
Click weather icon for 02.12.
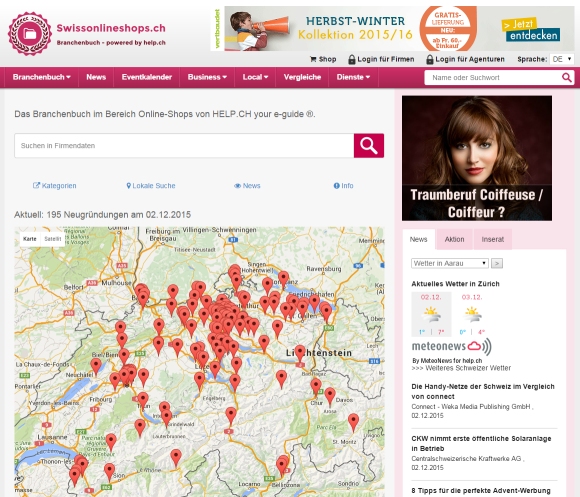pyautogui.click(x=431, y=314)
